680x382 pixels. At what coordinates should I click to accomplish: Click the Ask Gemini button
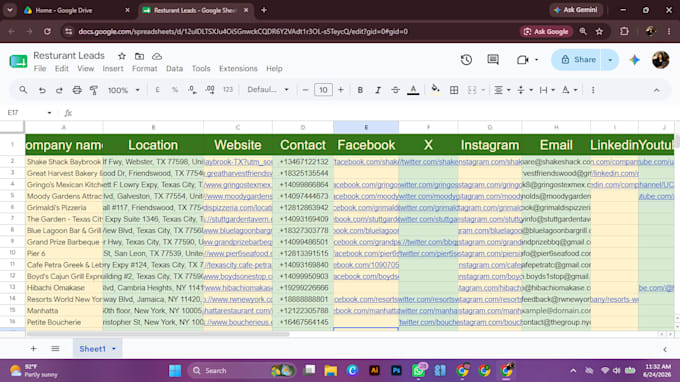[x=575, y=10]
